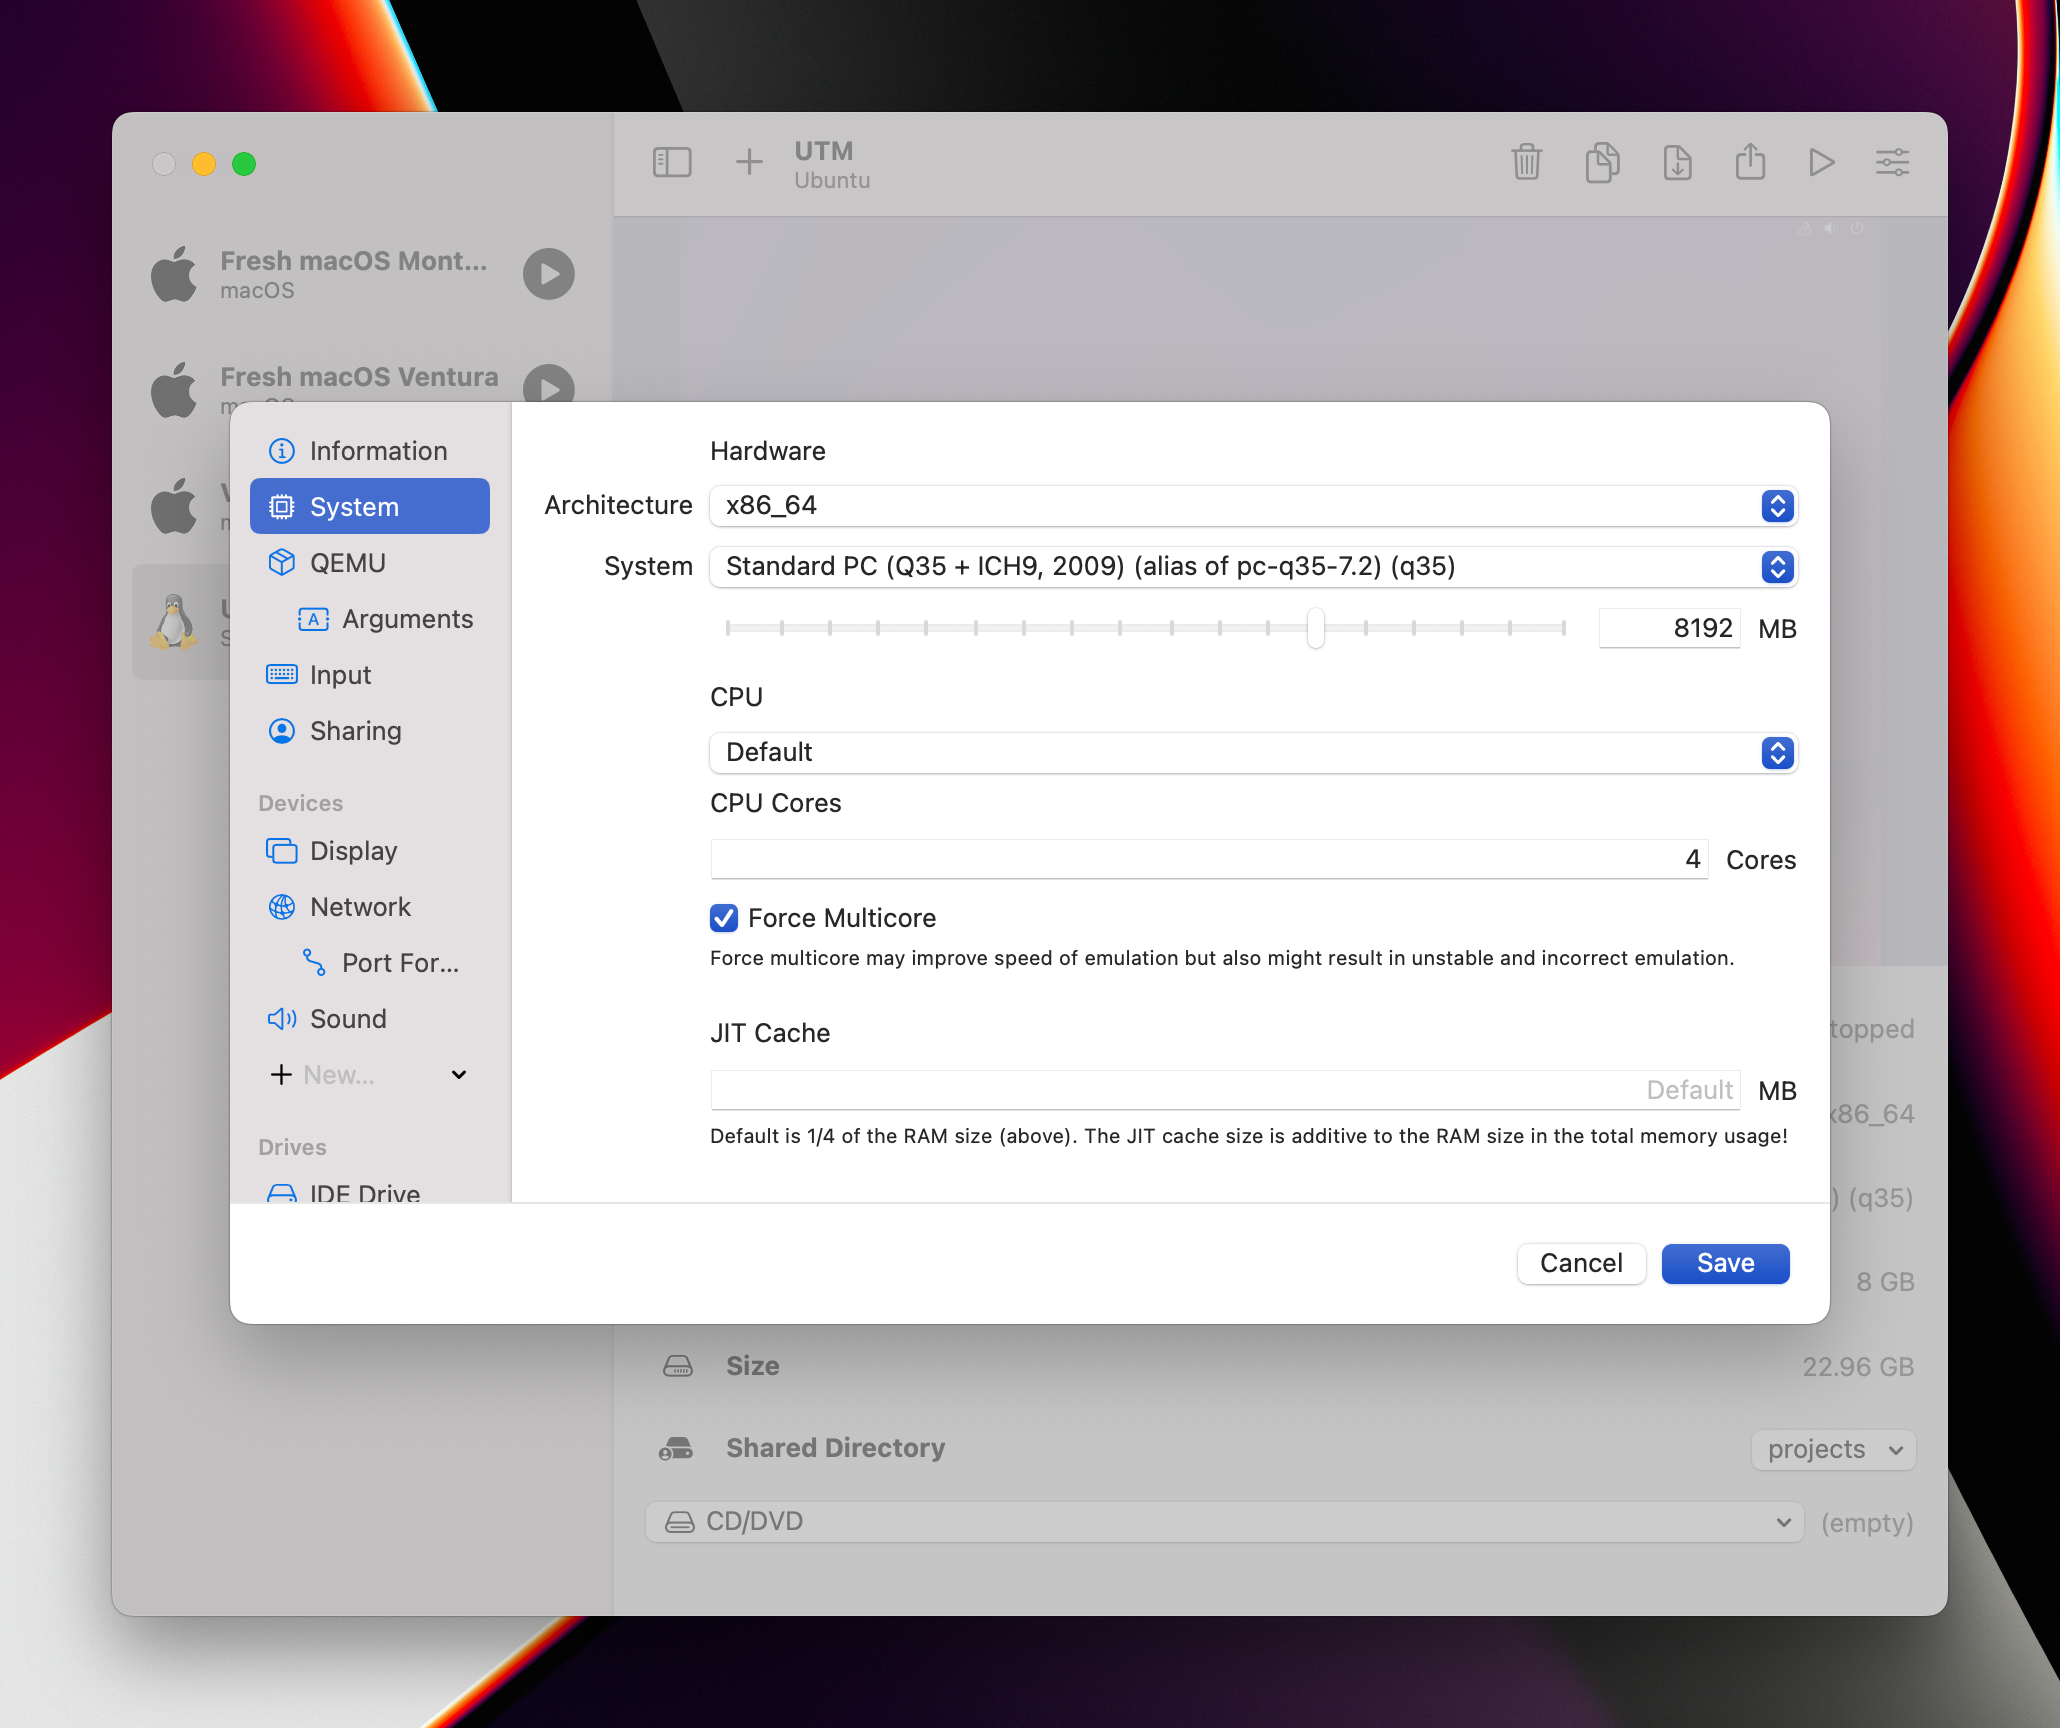Screen dimensions: 2060x1728
Task: Select the Fresh macOS Monterey apple icon
Action: pos(174,274)
